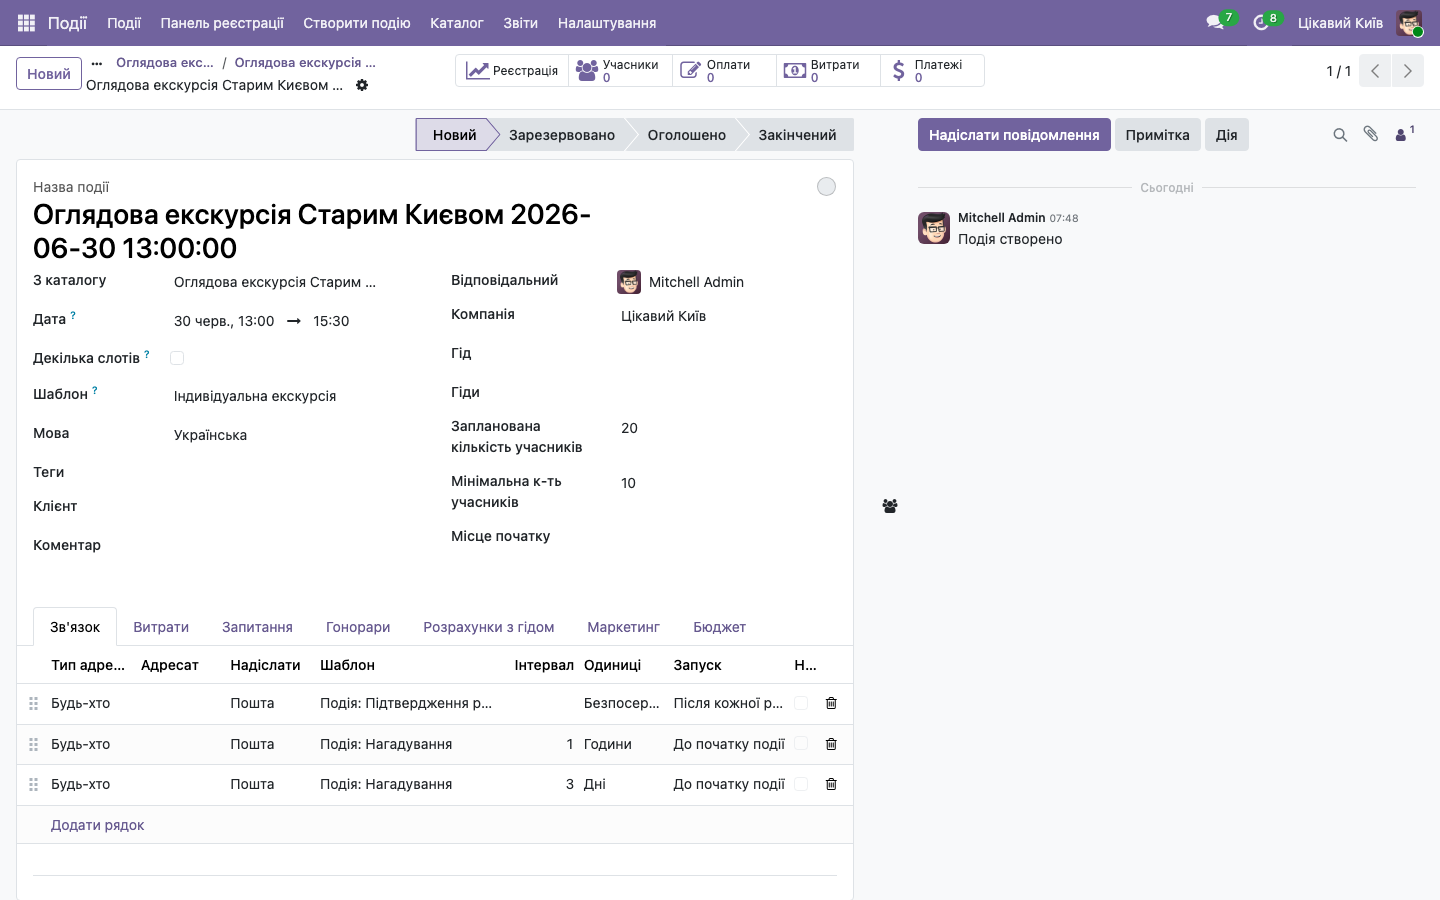Click Дія button in chatter
This screenshot has height=900, width=1440.
(1227, 135)
